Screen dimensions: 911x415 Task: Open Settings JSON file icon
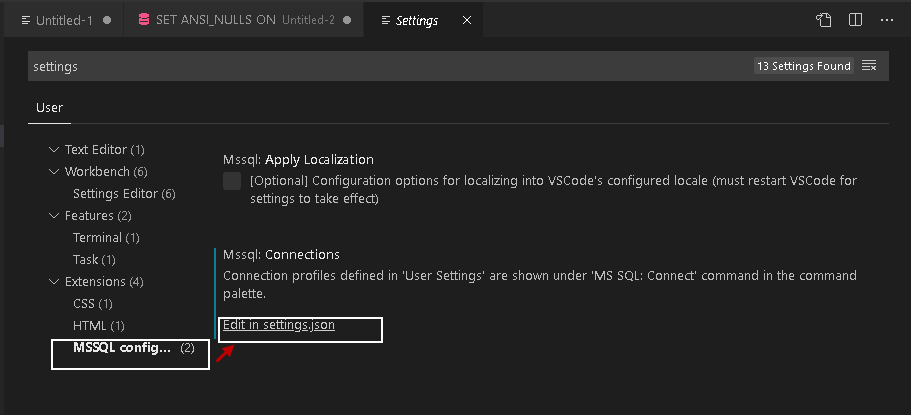pos(823,20)
